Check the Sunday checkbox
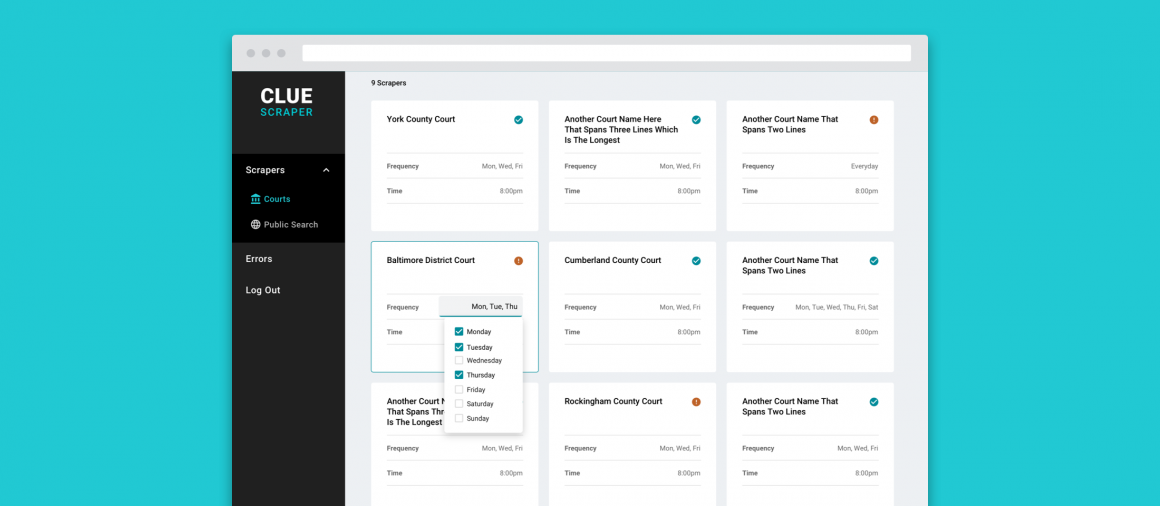 (459, 418)
